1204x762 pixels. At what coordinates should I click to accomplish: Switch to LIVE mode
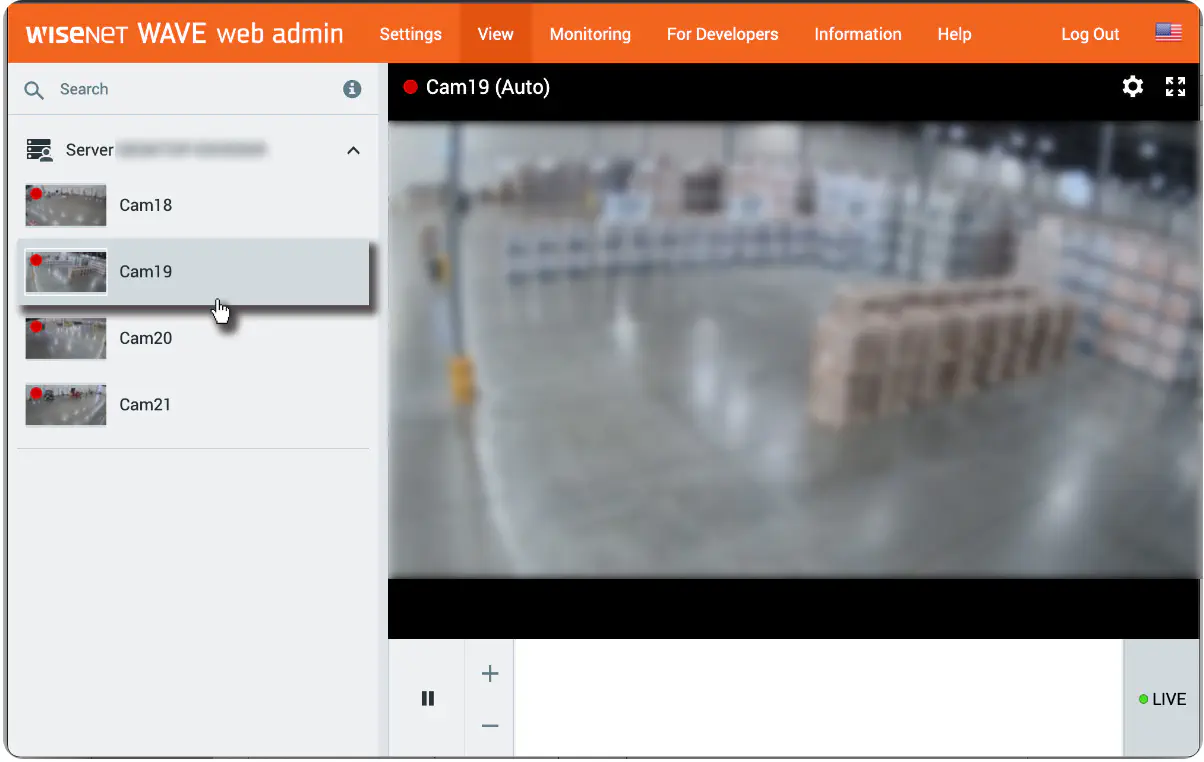[x=1162, y=699]
